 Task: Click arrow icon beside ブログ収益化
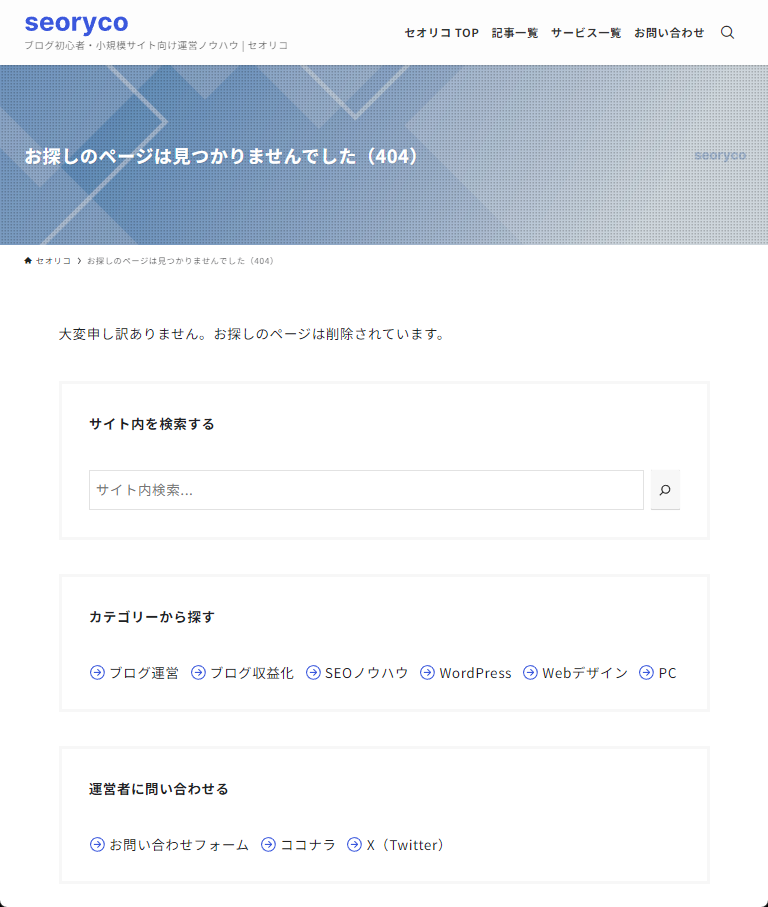pos(198,672)
